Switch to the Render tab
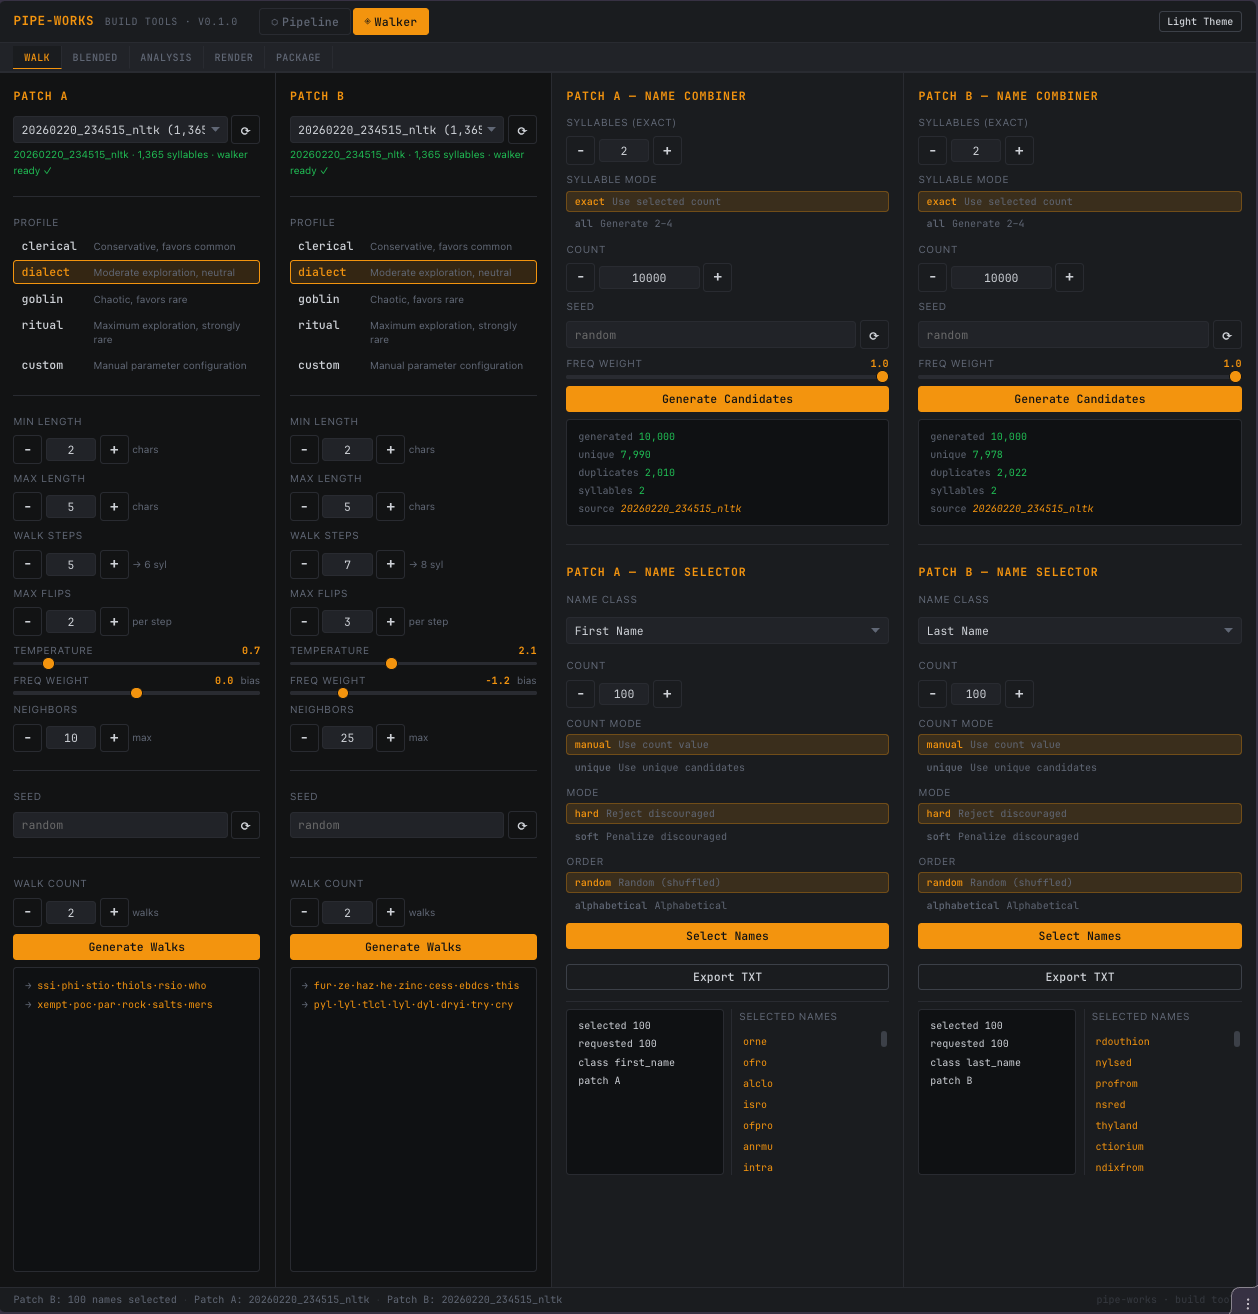1258x1314 pixels. [x=234, y=58]
